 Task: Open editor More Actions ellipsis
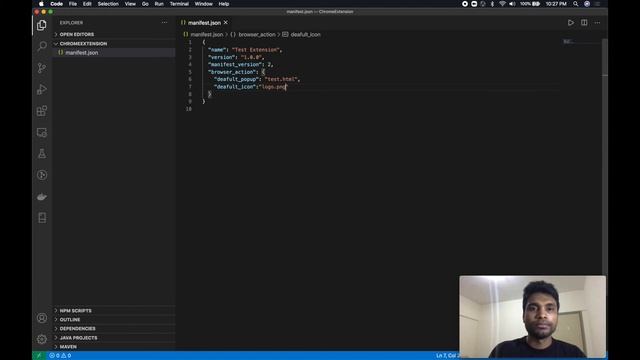pyautogui.click(x=597, y=23)
